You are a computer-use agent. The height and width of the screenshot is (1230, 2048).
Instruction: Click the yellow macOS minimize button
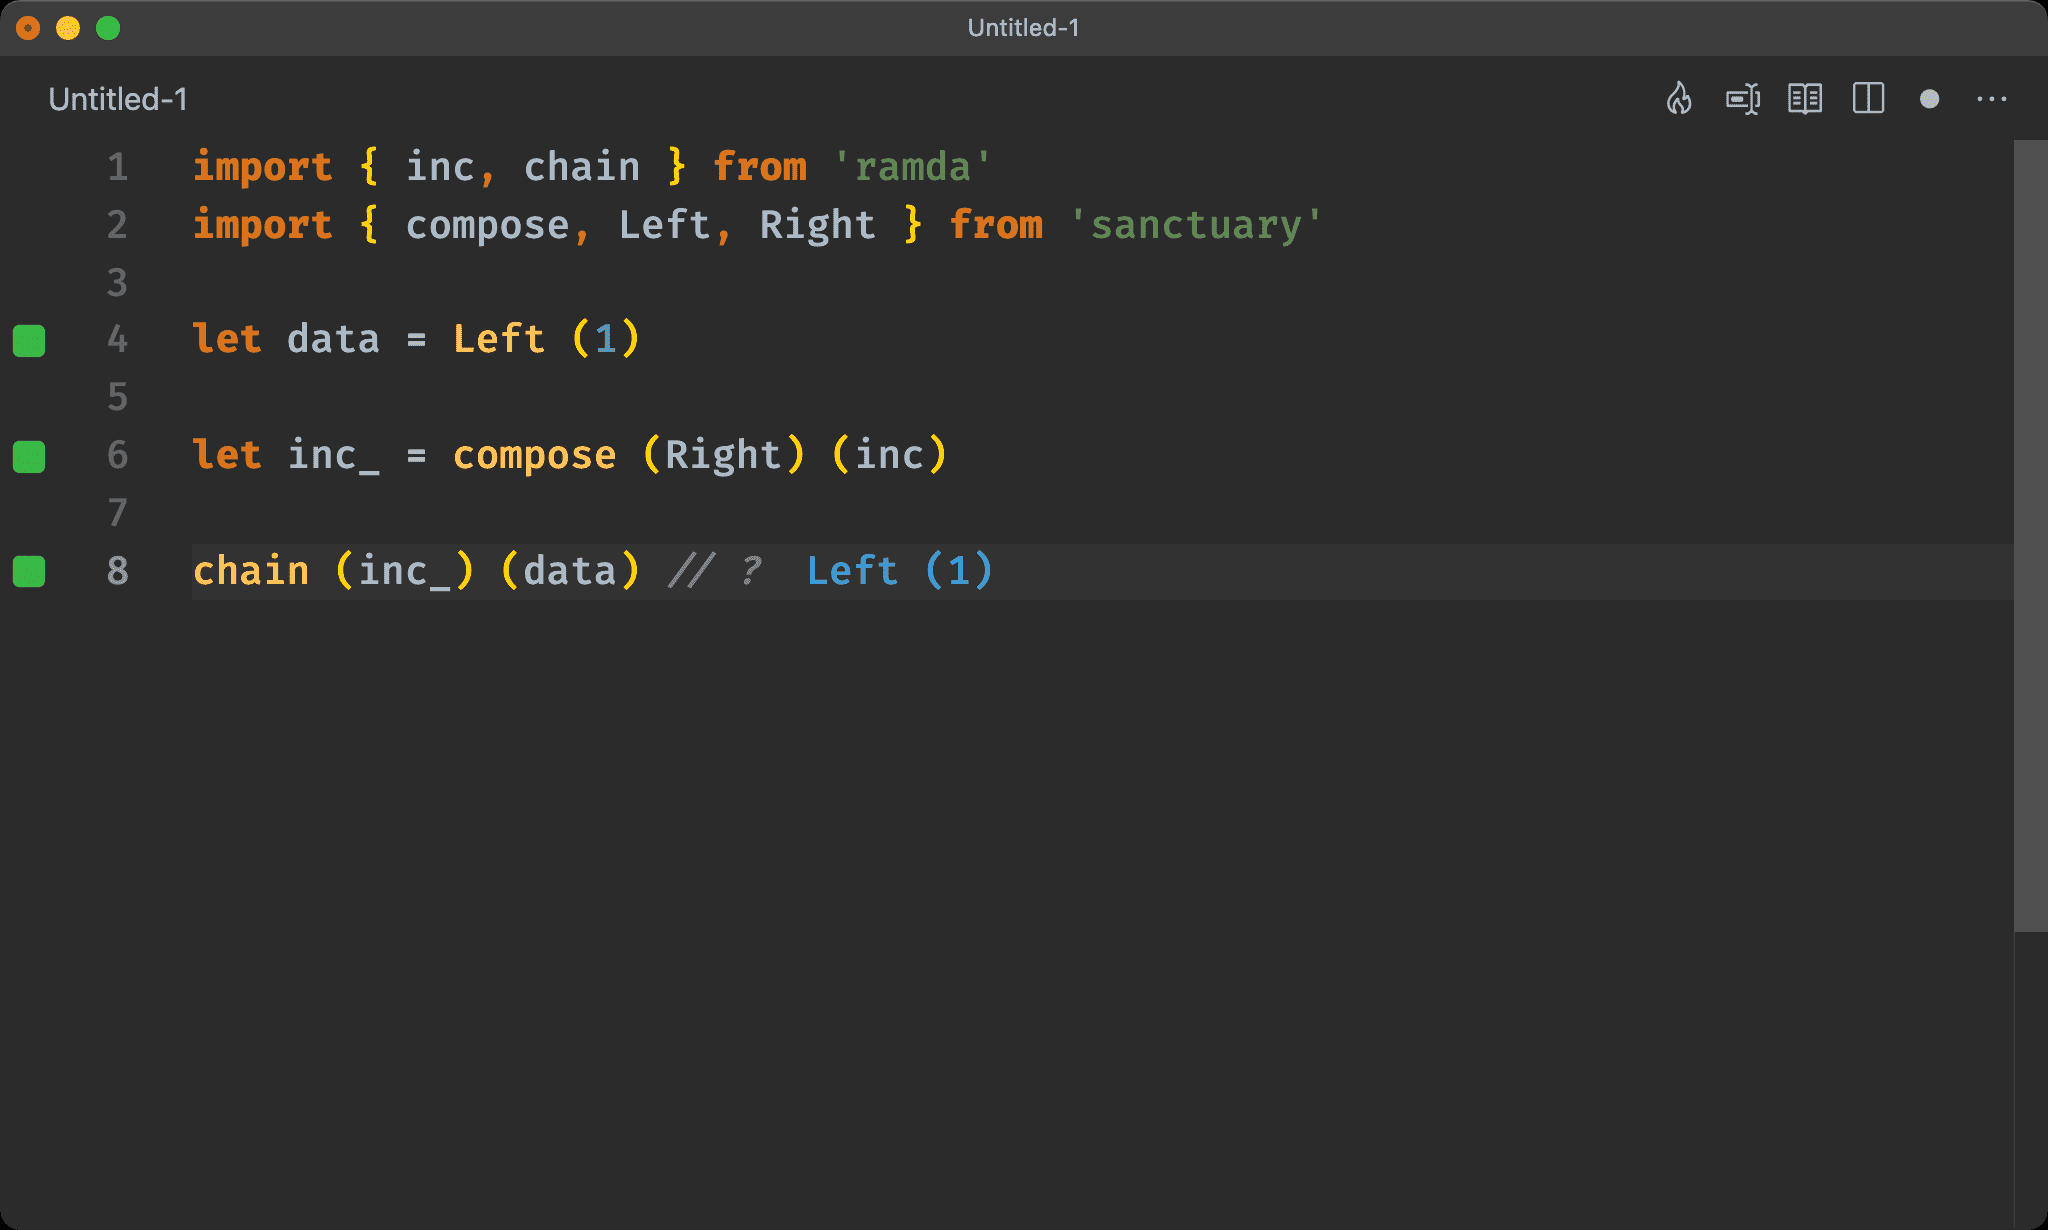[68, 28]
